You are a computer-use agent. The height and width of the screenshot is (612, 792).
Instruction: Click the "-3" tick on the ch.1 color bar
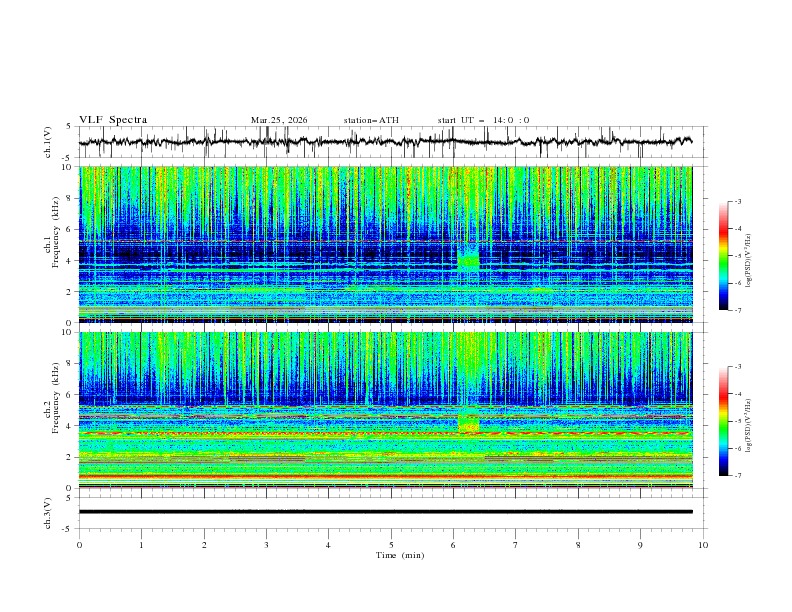point(737,201)
